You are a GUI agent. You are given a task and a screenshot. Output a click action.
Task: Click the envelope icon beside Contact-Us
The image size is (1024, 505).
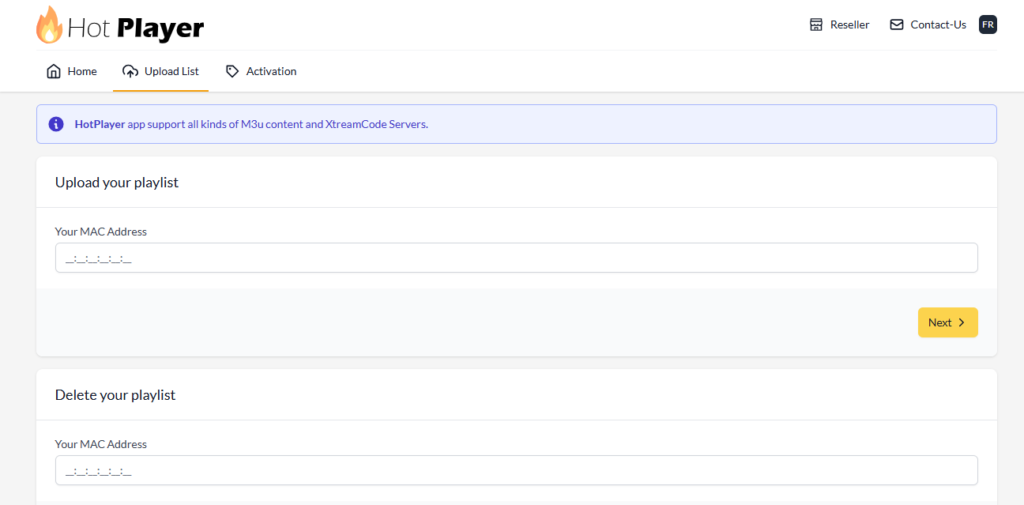click(896, 25)
